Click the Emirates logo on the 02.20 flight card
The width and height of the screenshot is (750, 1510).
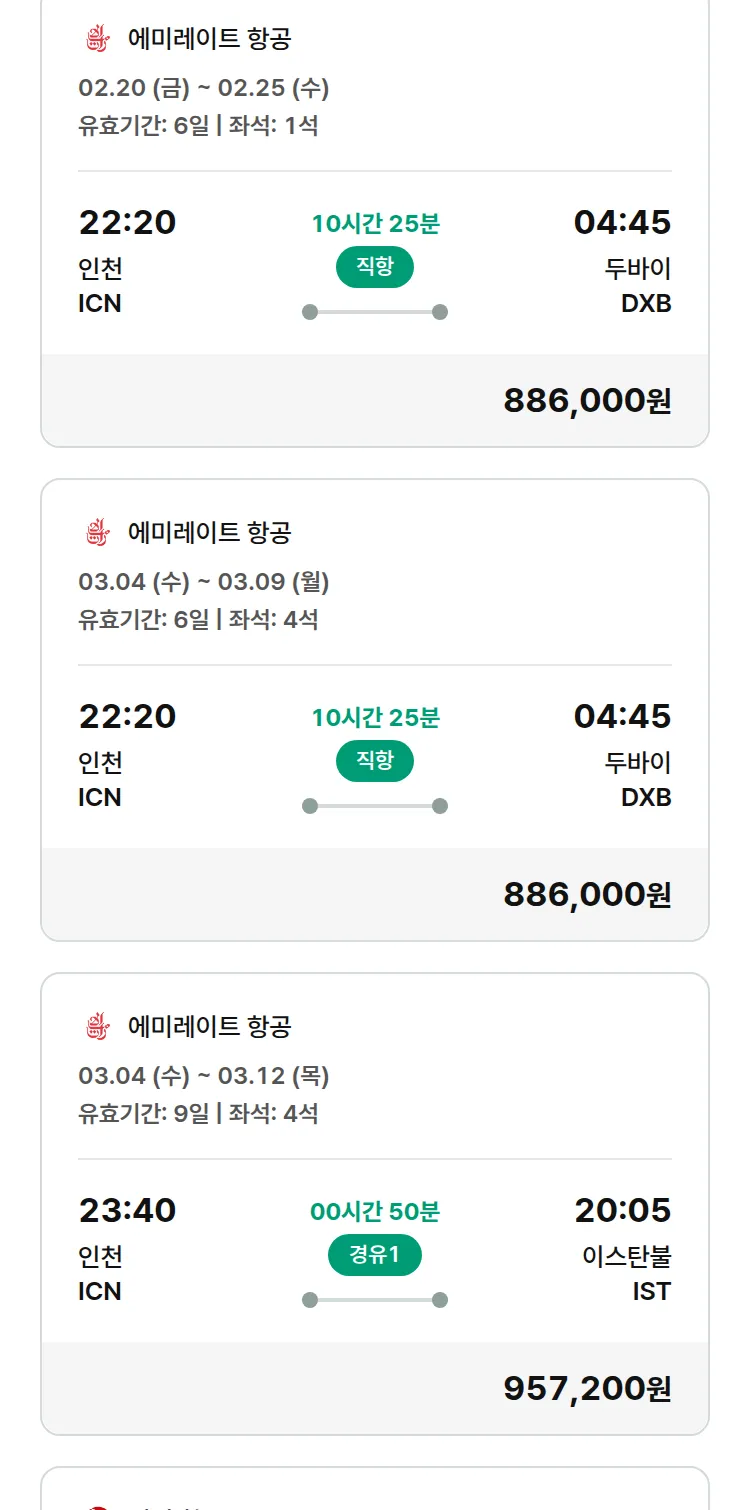(96, 39)
